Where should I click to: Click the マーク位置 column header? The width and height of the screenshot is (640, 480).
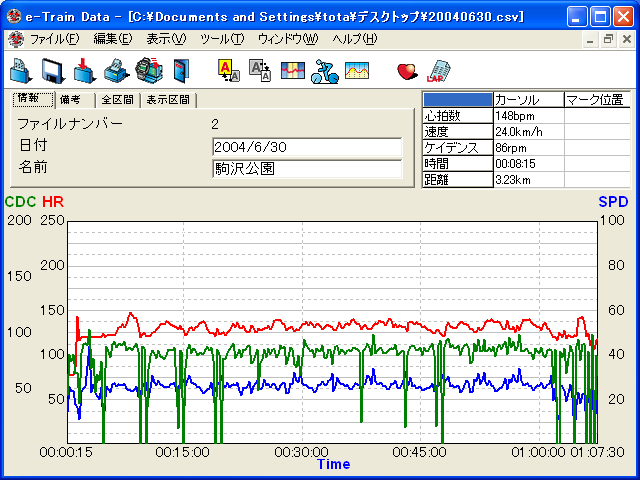point(596,100)
